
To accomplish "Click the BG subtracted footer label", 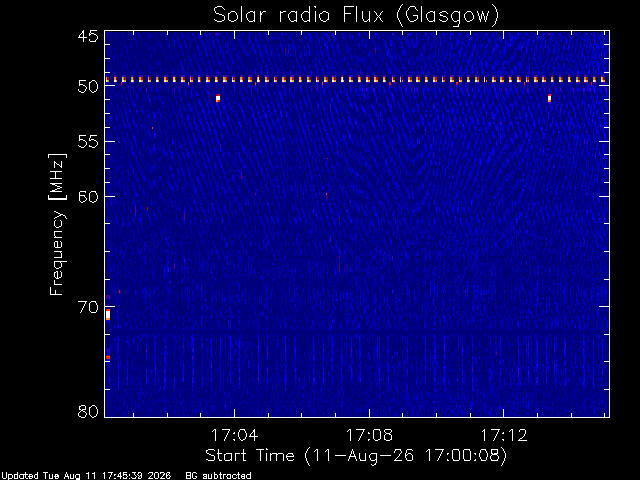I will point(218,476).
